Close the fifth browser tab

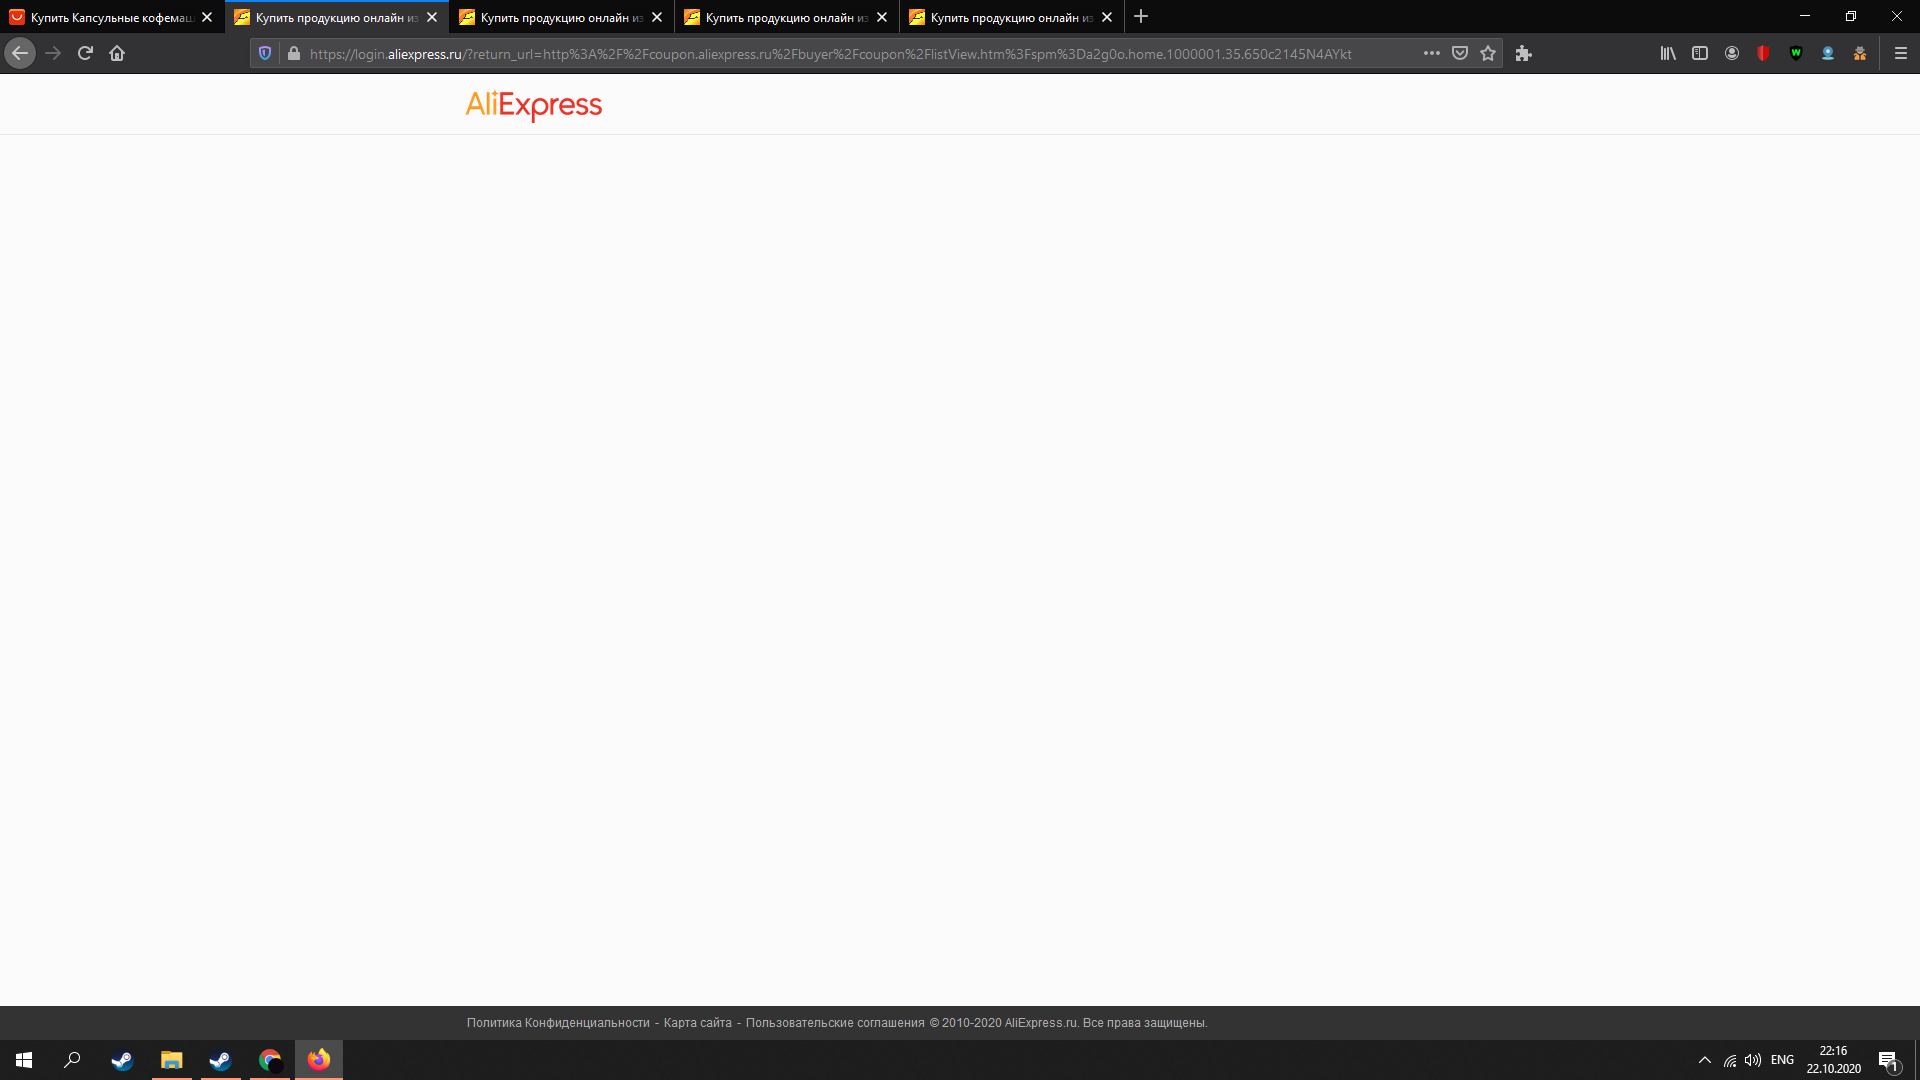[1107, 17]
